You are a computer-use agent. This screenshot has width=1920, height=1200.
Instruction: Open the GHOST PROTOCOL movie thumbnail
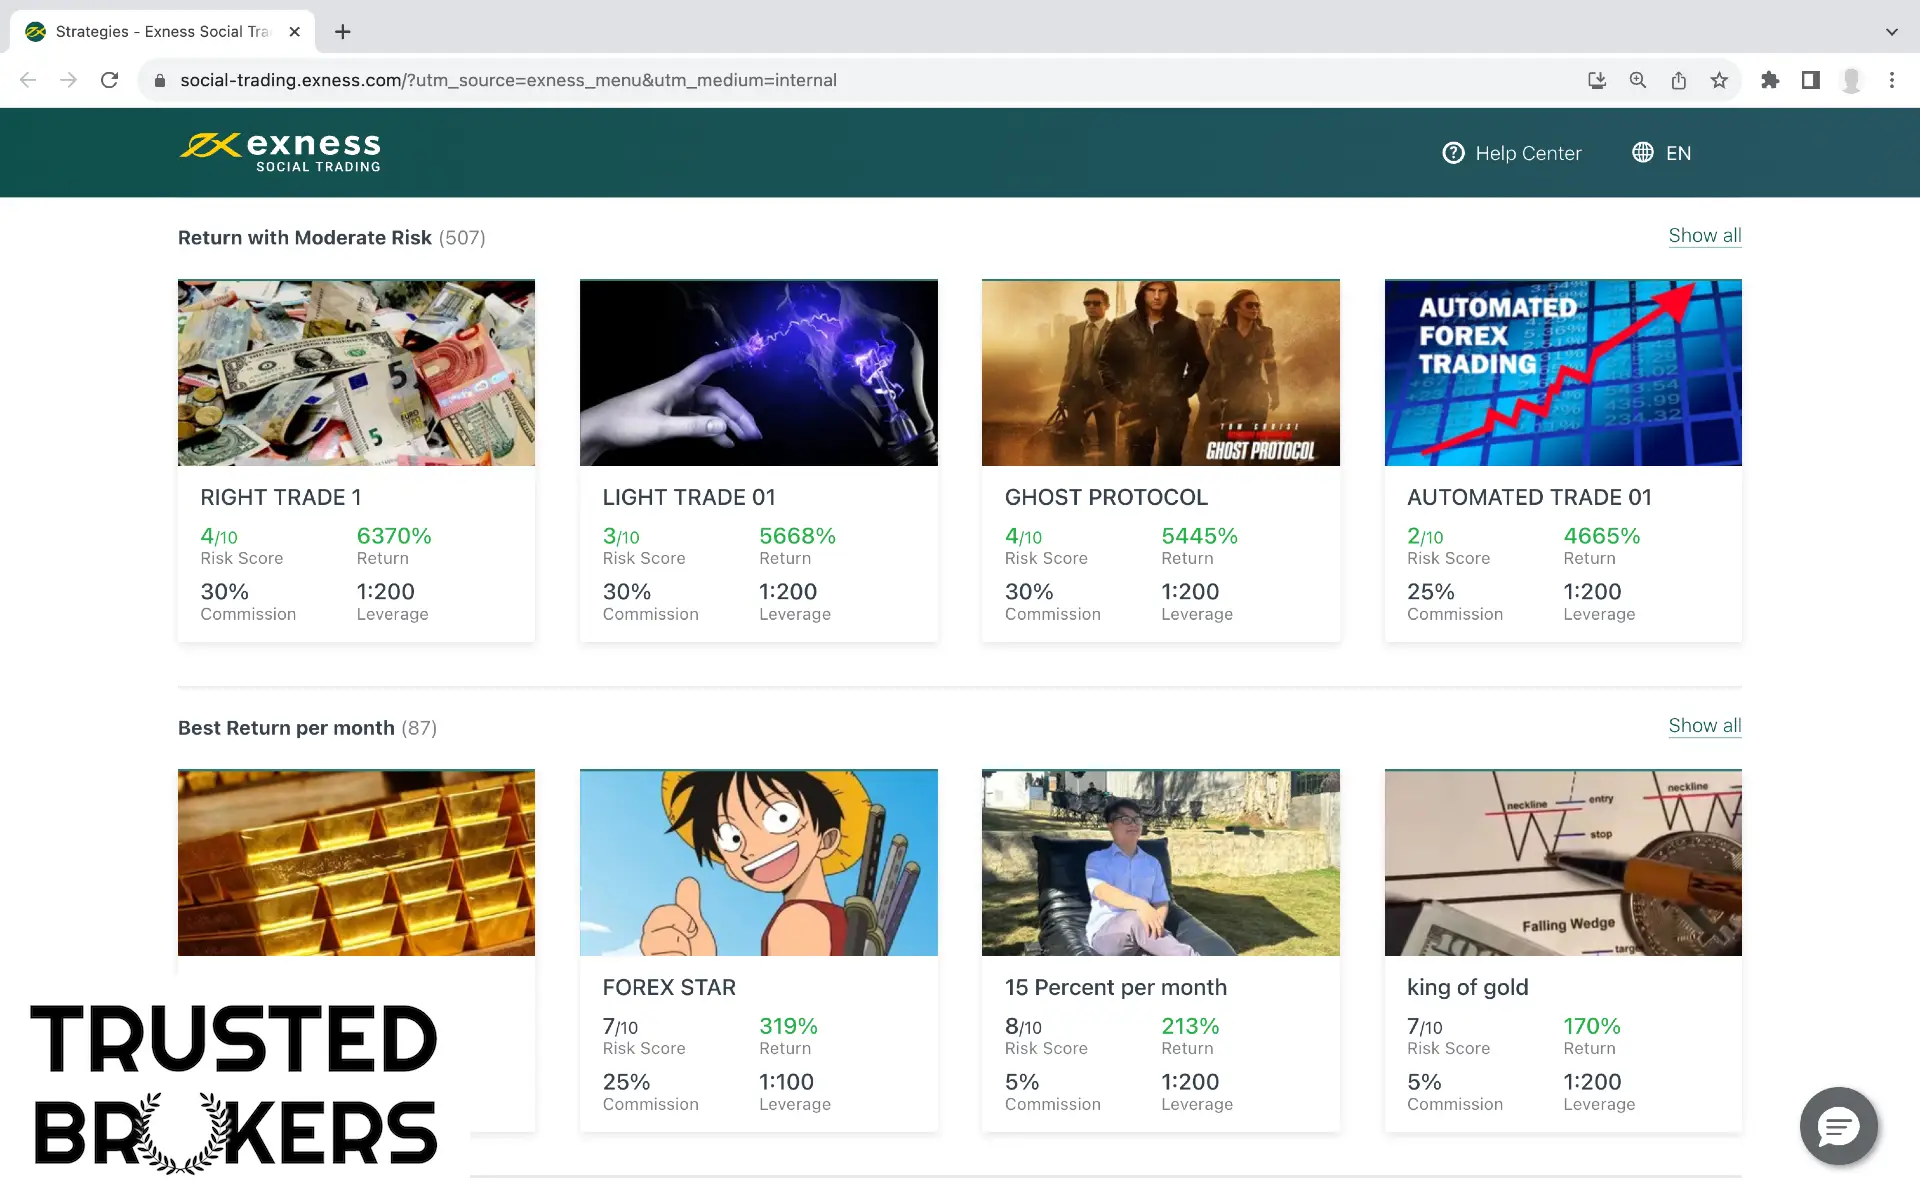[x=1161, y=373]
